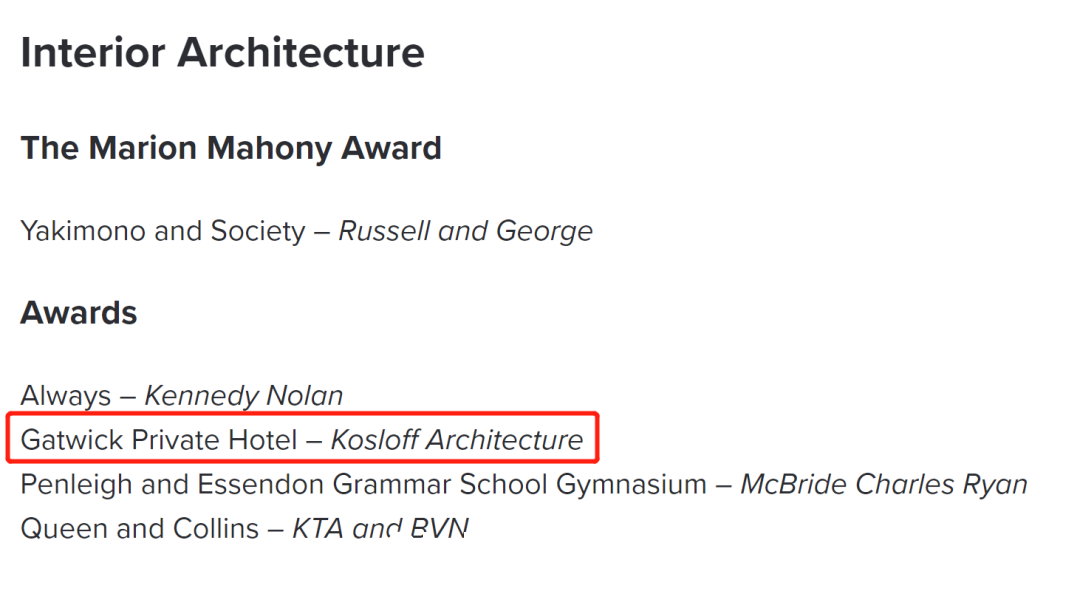Click the Awards subheading

(x=79, y=313)
